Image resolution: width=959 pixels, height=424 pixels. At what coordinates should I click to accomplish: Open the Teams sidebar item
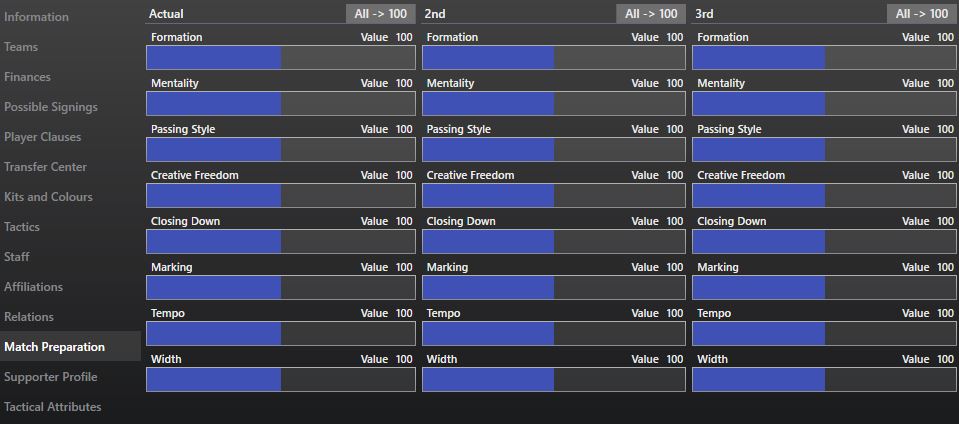click(21, 47)
